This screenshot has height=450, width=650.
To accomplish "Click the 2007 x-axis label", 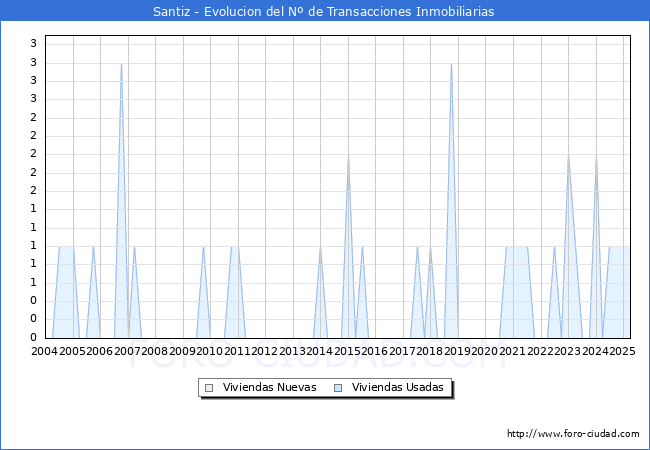I will (127, 351).
